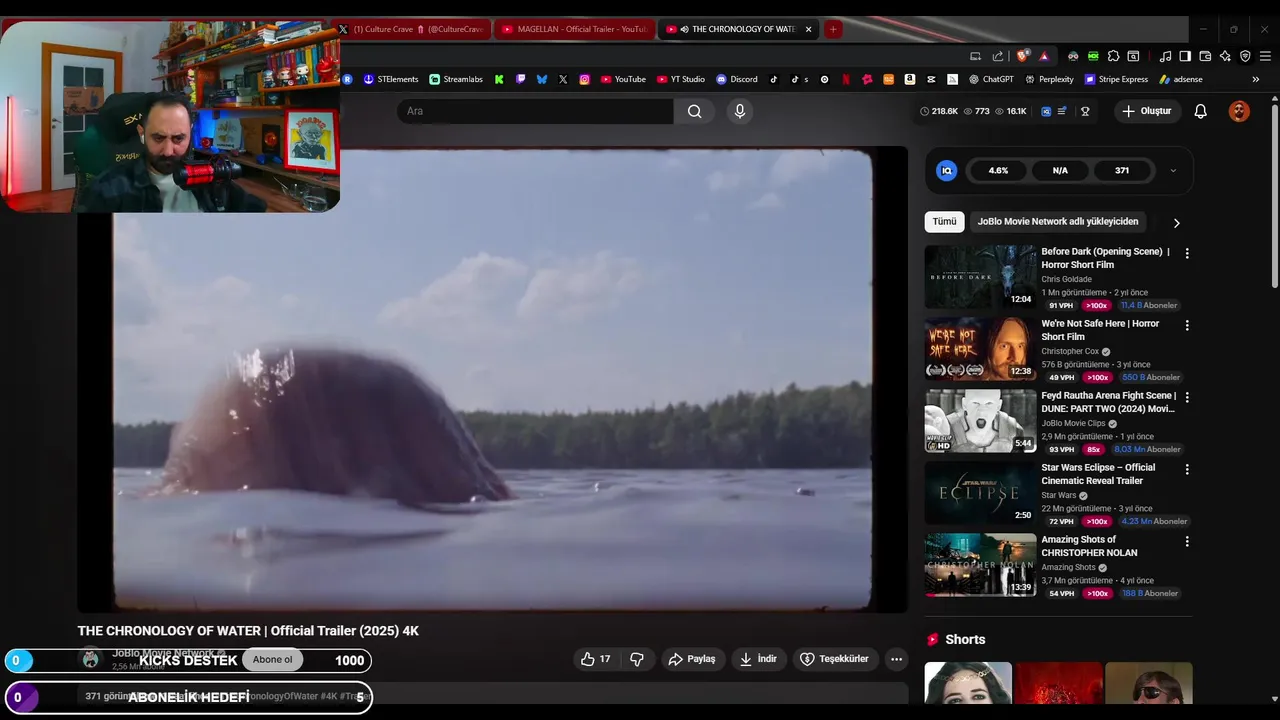Open the Perplexity bookmark

[x=1049, y=79]
